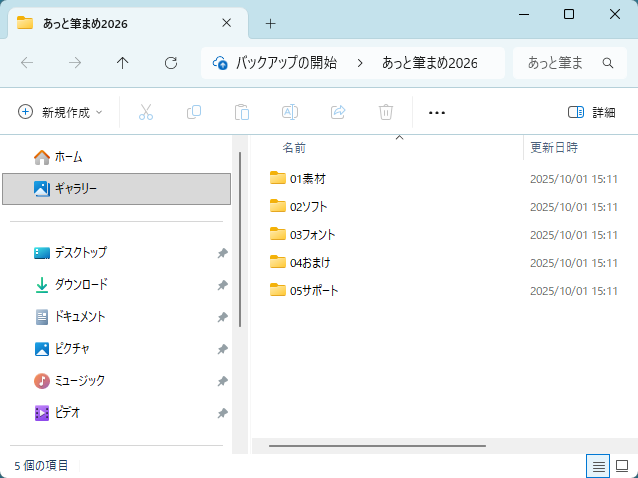Click the バックアップの開始 breadcrumb
The image size is (638, 478).
tap(285, 63)
